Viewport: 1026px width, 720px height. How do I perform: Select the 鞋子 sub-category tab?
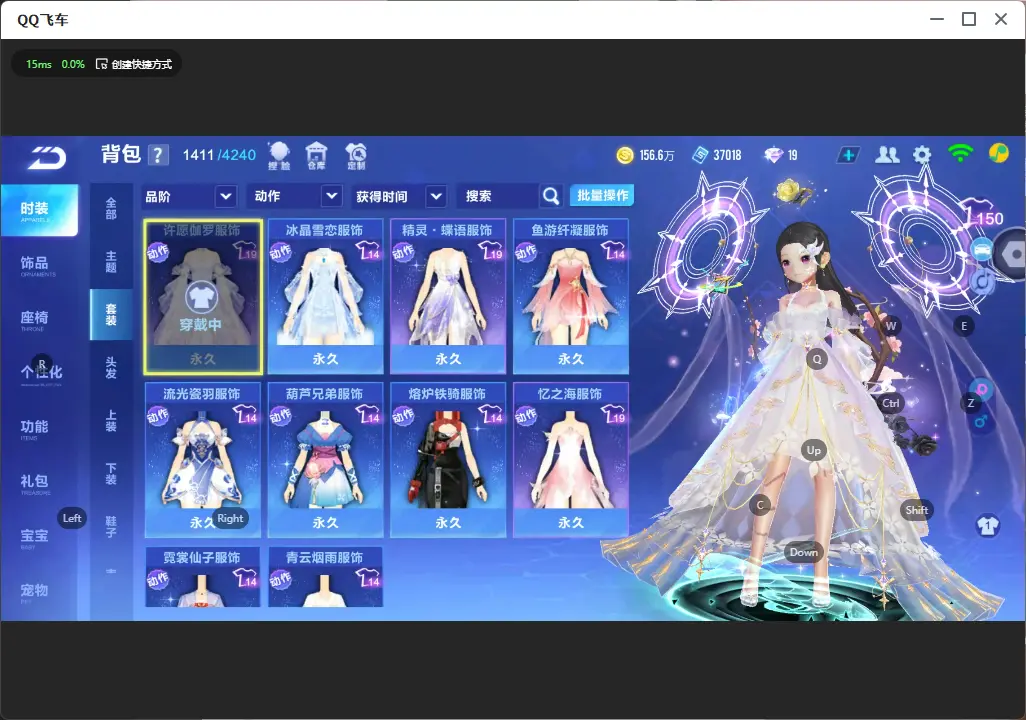[x=111, y=527]
